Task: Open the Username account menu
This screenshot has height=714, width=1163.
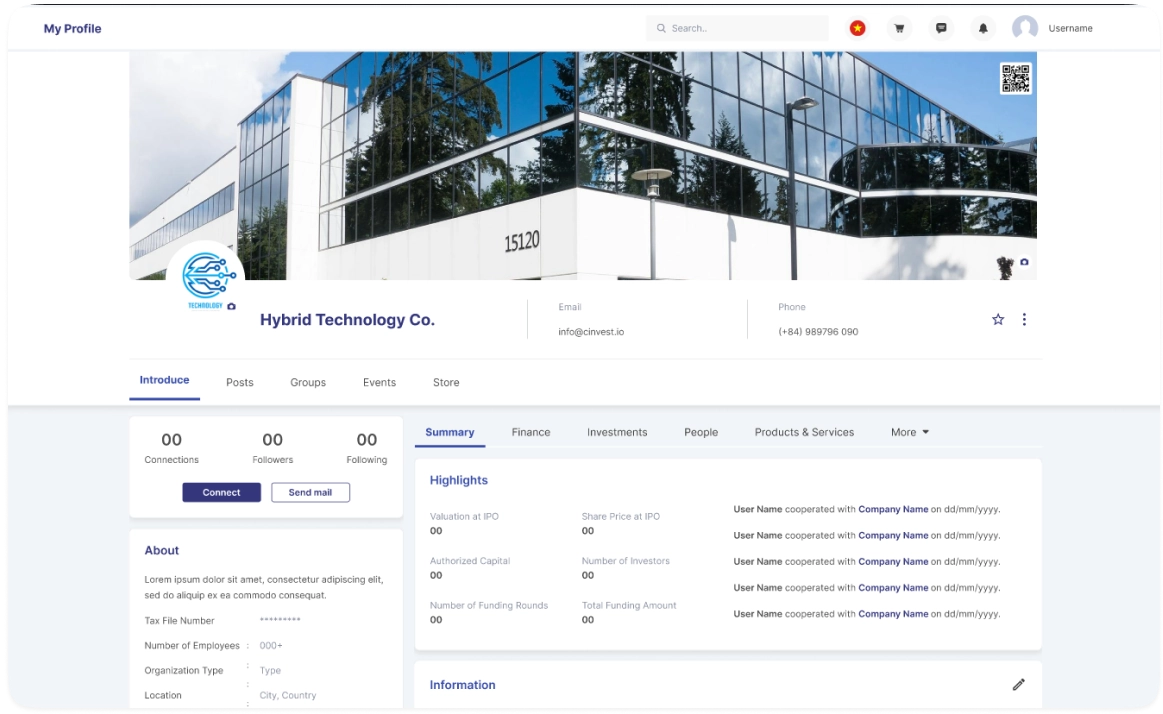Action: click(1052, 28)
